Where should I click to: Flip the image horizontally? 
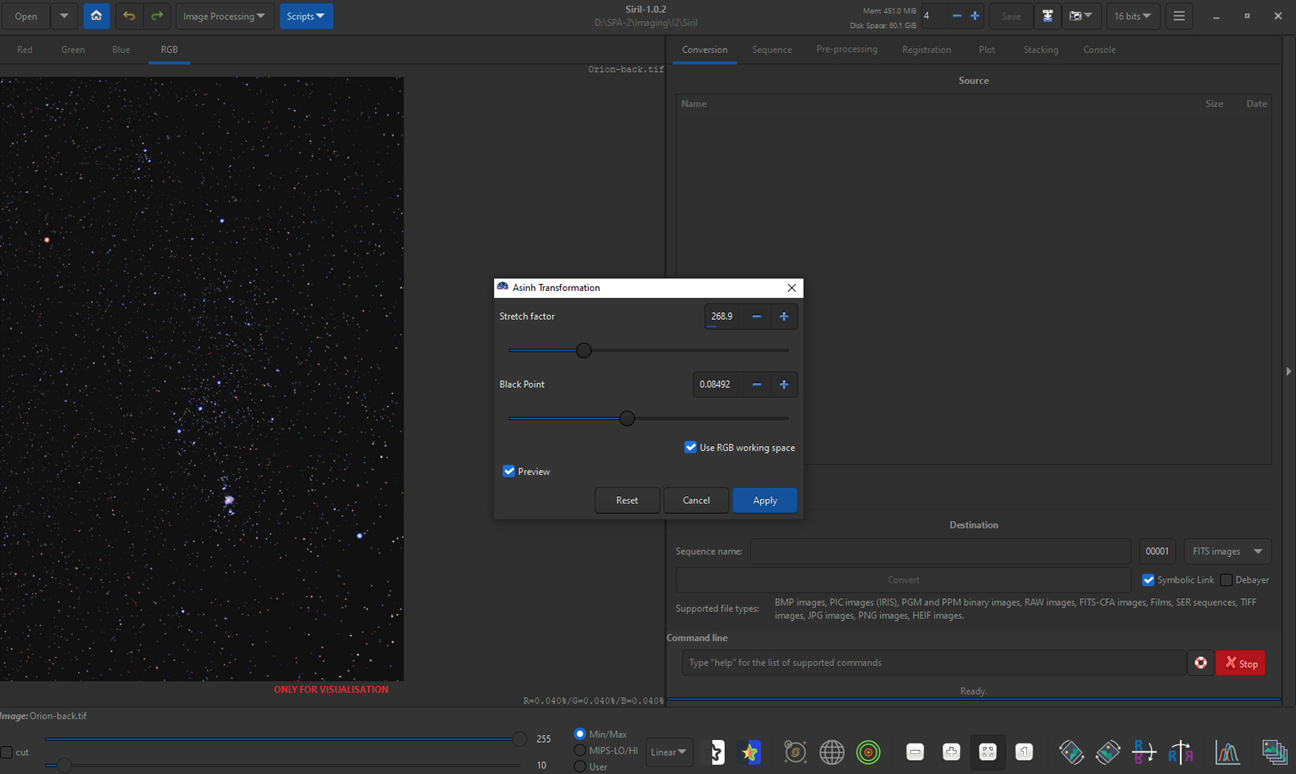pos(1181,751)
